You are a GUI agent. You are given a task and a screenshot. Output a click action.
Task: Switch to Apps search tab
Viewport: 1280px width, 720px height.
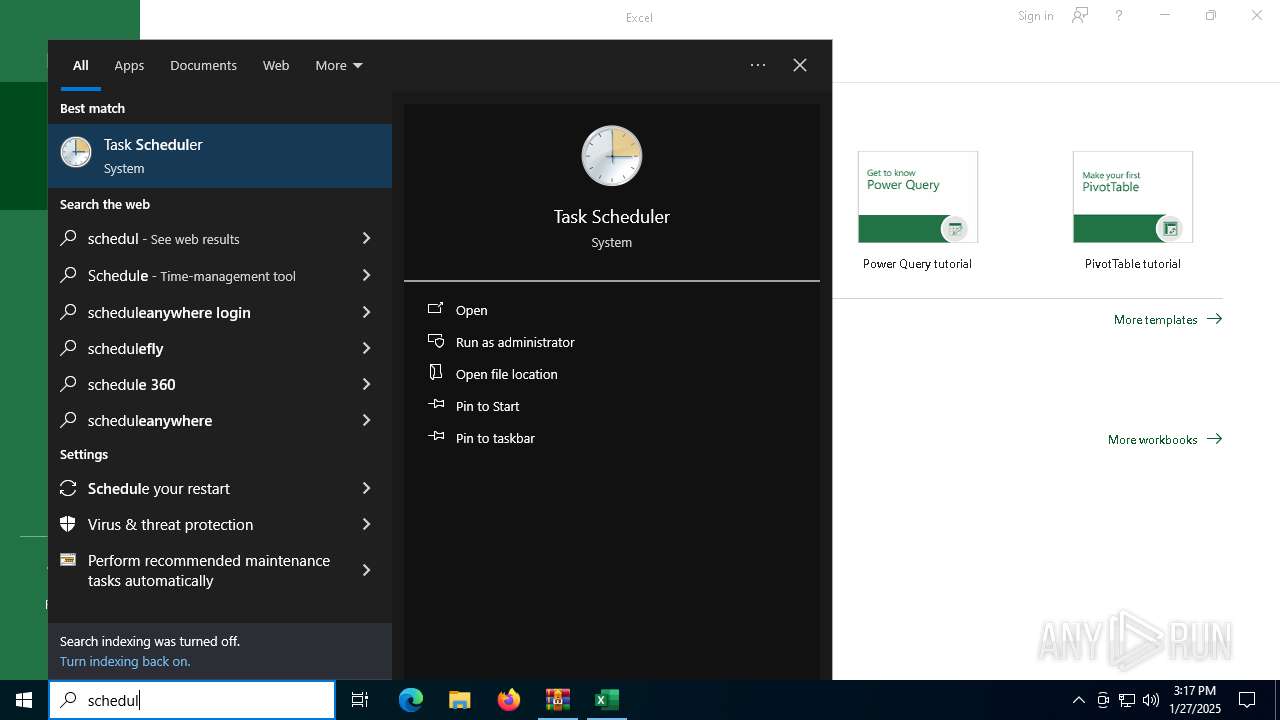coord(129,65)
